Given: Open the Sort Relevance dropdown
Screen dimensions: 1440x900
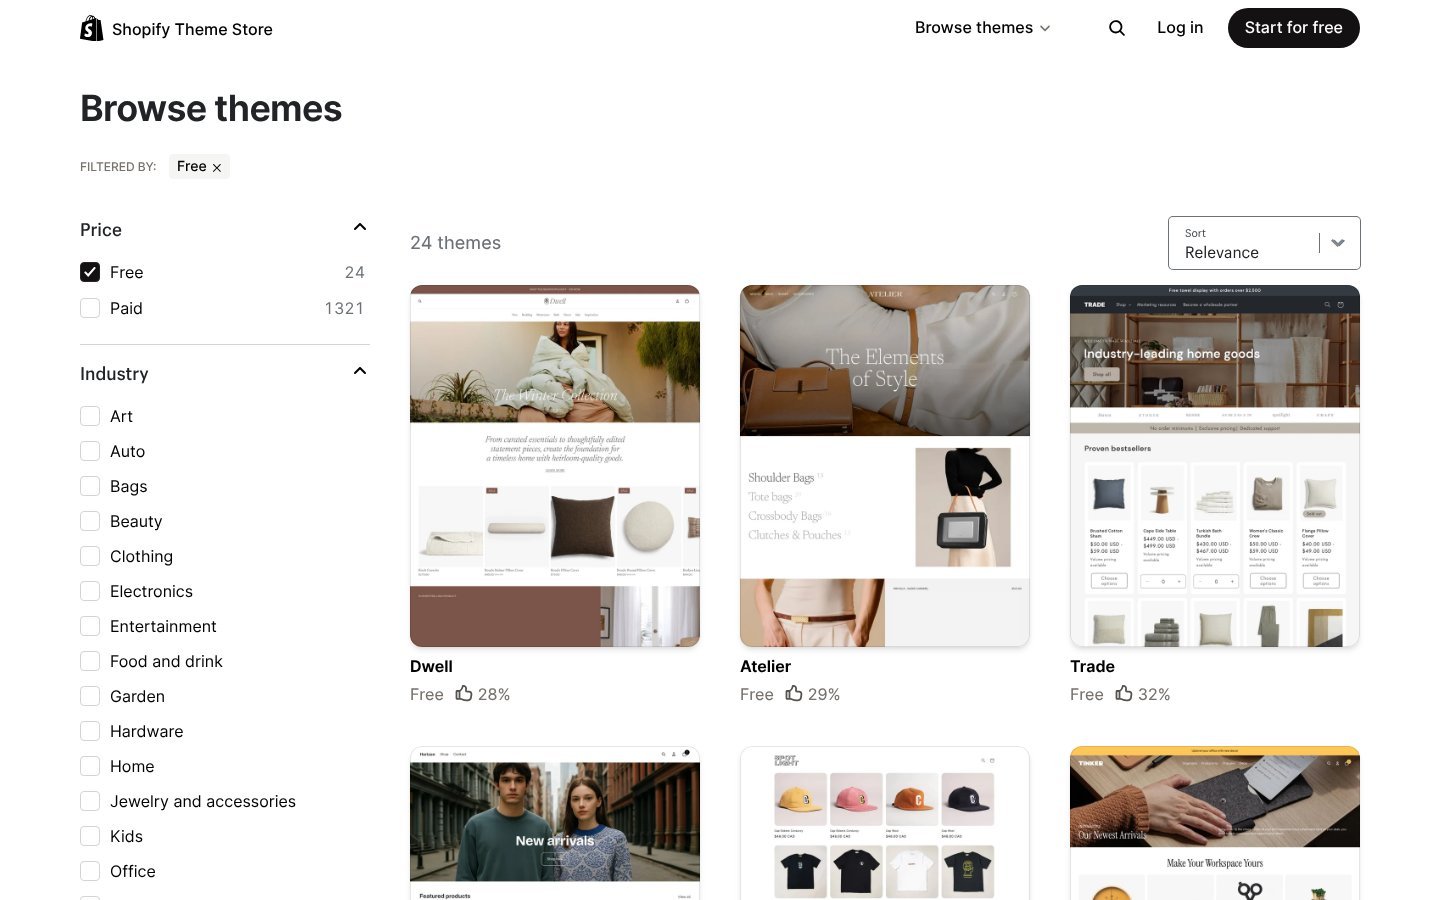Looking at the screenshot, I should pos(1264,243).
